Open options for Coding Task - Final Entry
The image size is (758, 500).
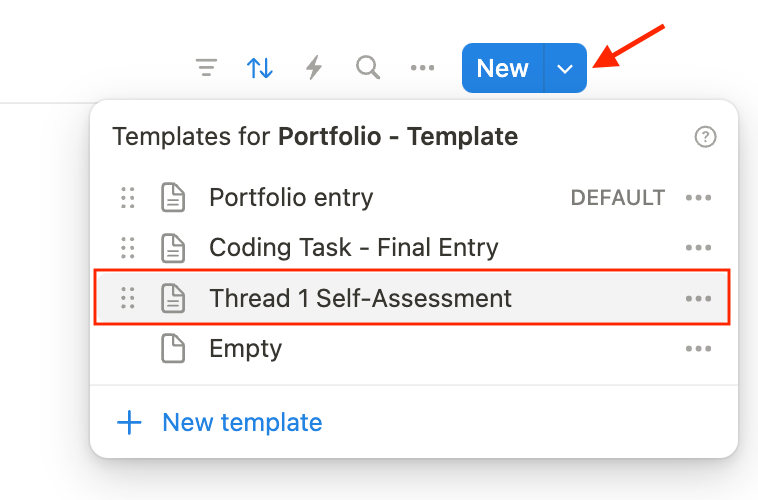click(698, 248)
